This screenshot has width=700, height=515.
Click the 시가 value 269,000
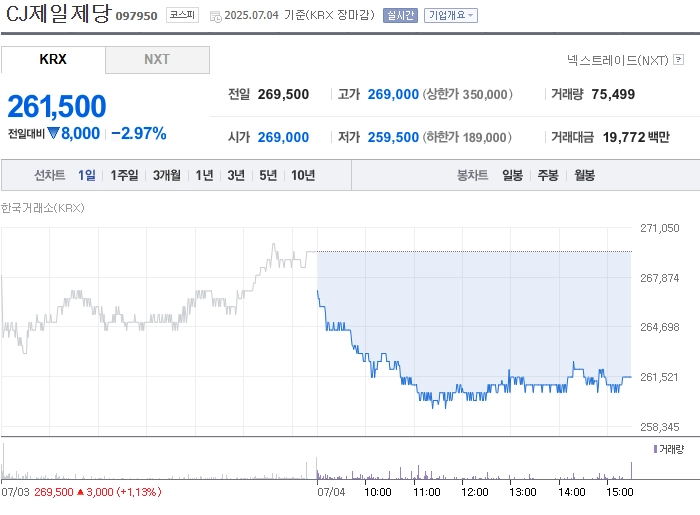point(283,137)
